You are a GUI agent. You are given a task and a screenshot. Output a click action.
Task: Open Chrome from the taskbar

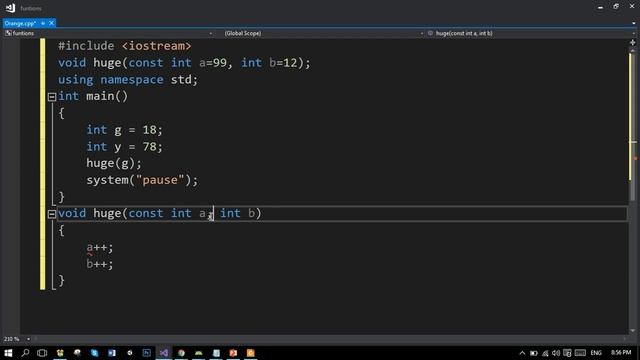(x=181, y=353)
